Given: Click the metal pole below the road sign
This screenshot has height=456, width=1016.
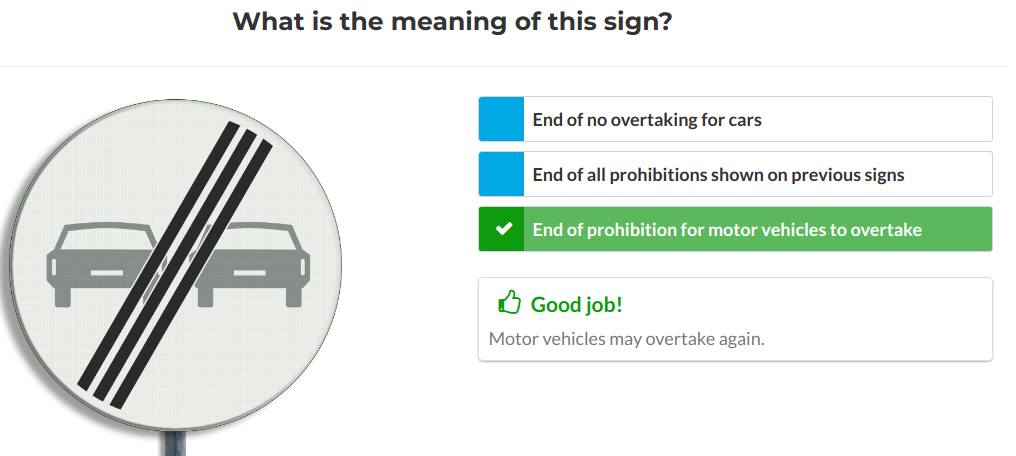Looking at the screenshot, I should (176, 444).
